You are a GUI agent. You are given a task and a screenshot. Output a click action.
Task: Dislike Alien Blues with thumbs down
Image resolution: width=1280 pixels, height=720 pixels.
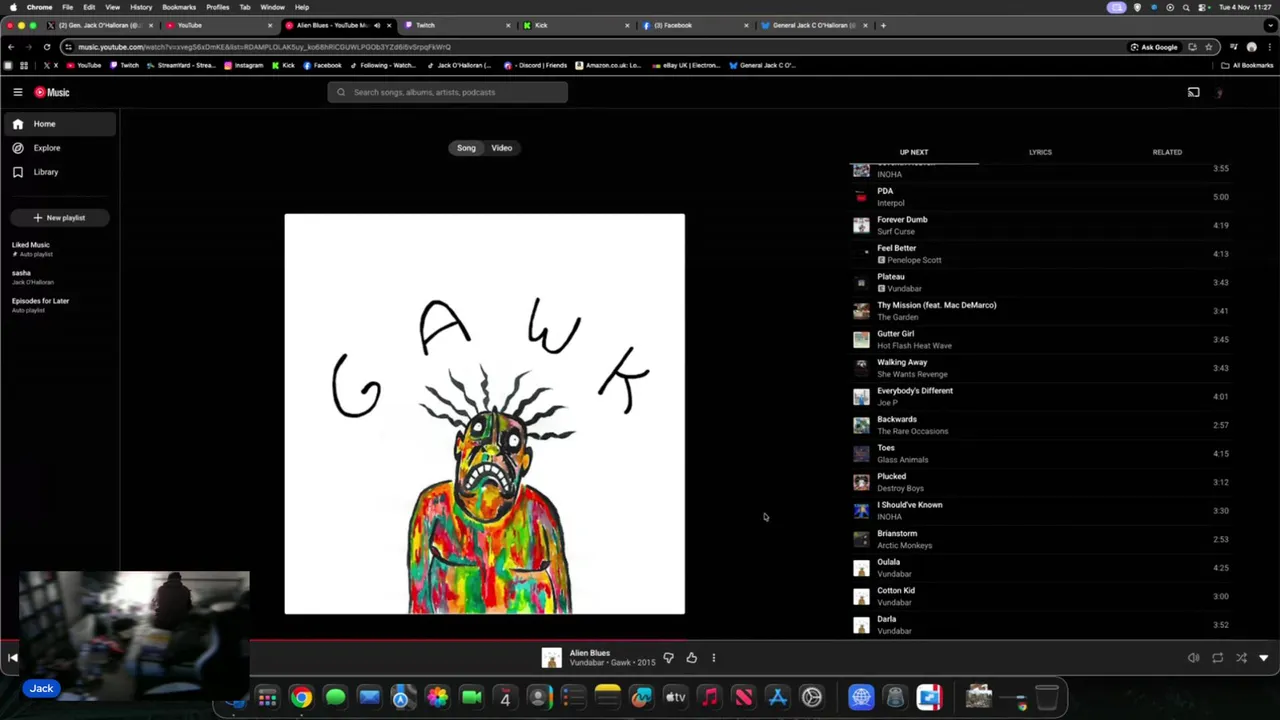(x=669, y=658)
